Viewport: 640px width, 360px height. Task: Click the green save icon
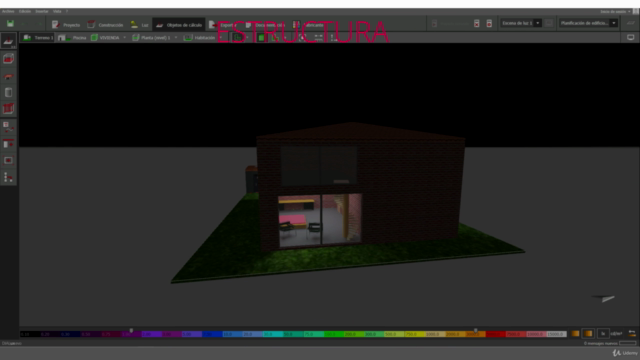[x=10, y=24]
